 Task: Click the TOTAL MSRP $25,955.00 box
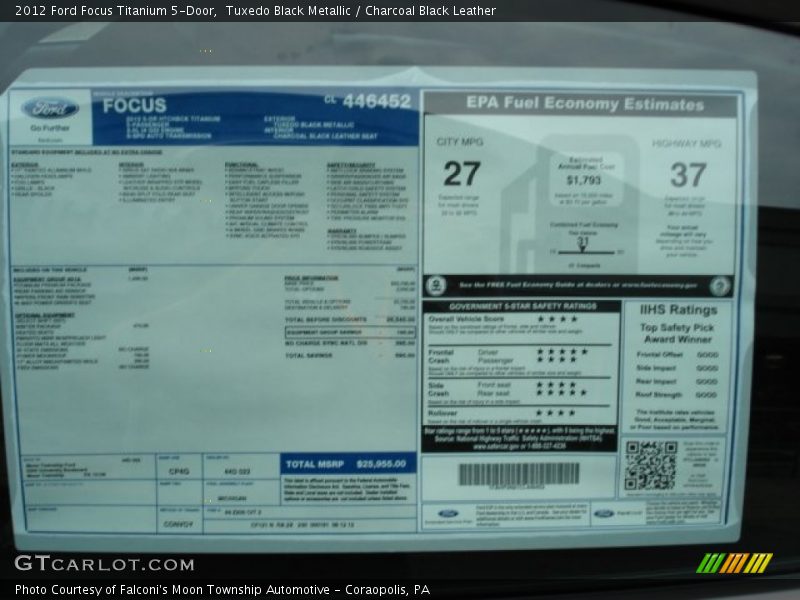coord(348,464)
